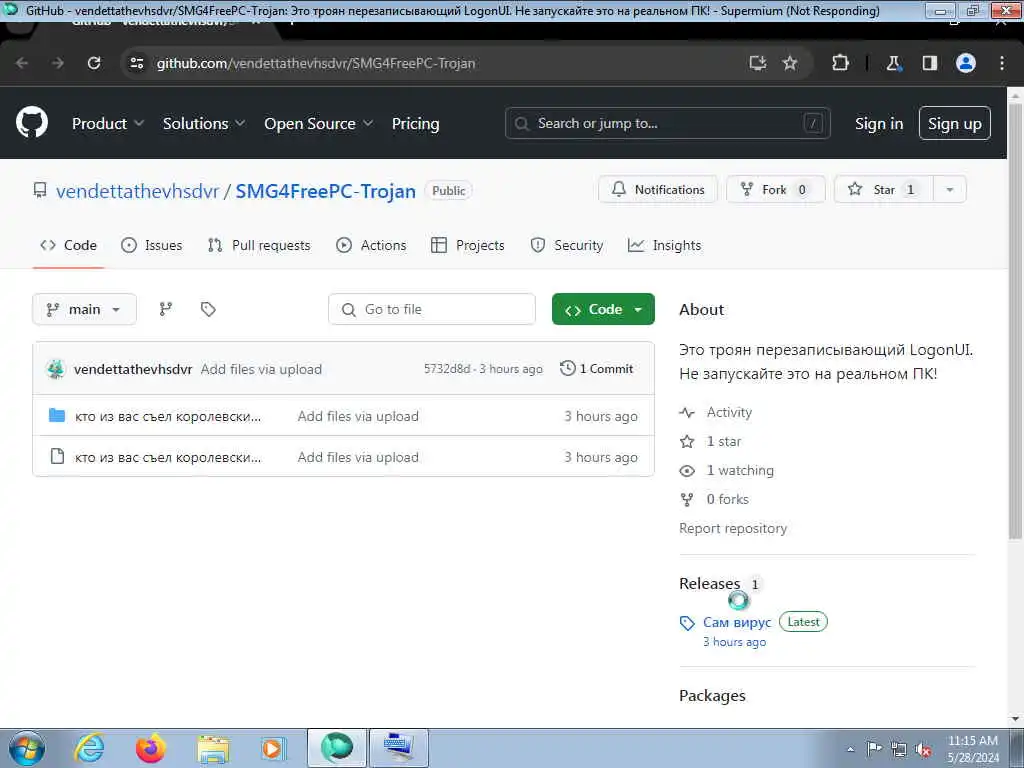The image size is (1024, 768).
Task: Bookmark this page with the star icon
Action: [x=790, y=63]
